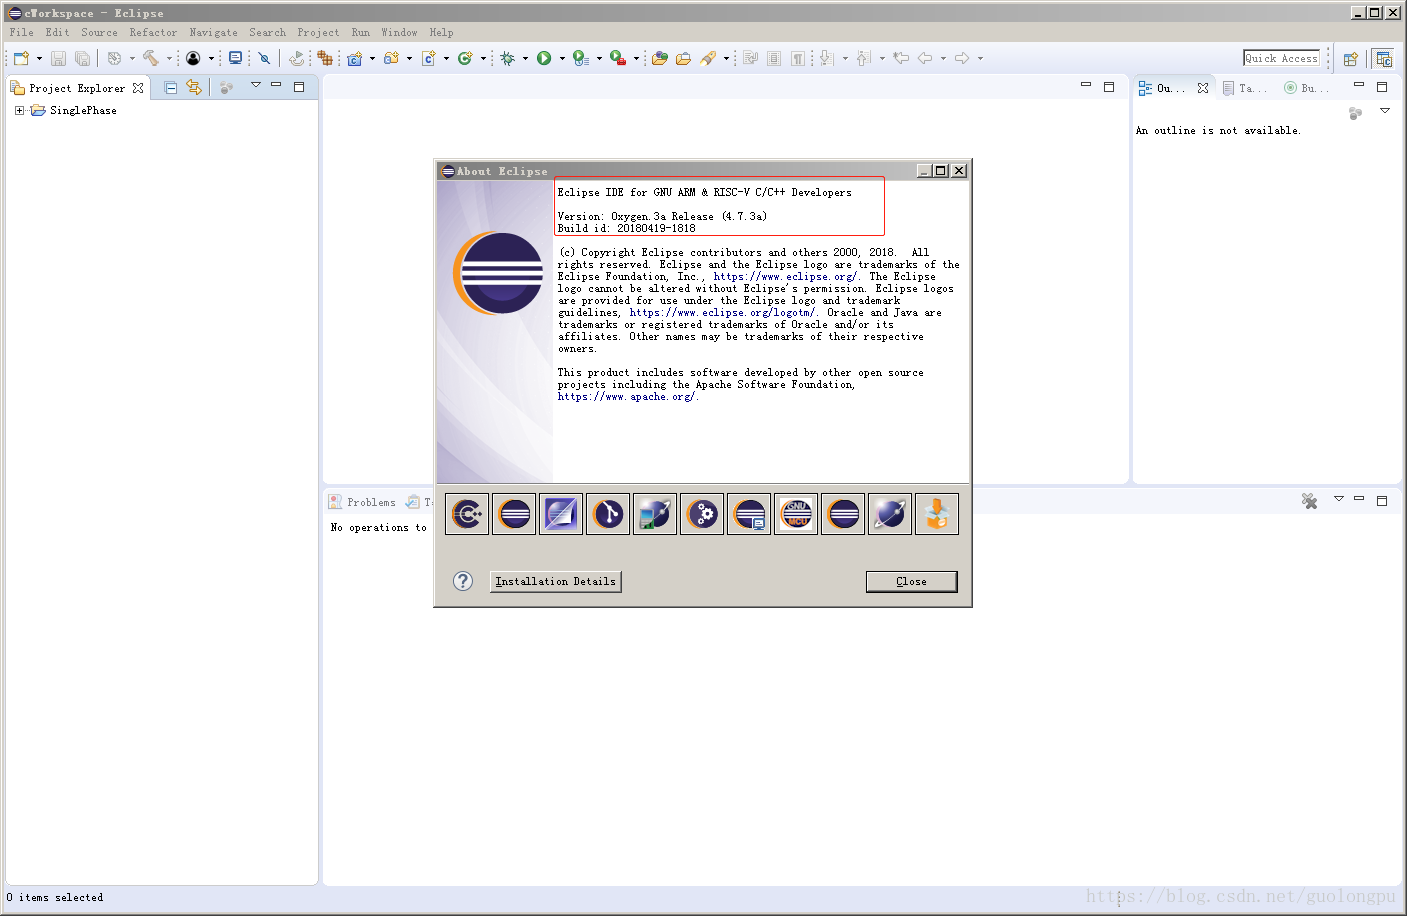The height and width of the screenshot is (916, 1407).
Task: Click the gears plug-in icon in About
Action: click(702, 514)
